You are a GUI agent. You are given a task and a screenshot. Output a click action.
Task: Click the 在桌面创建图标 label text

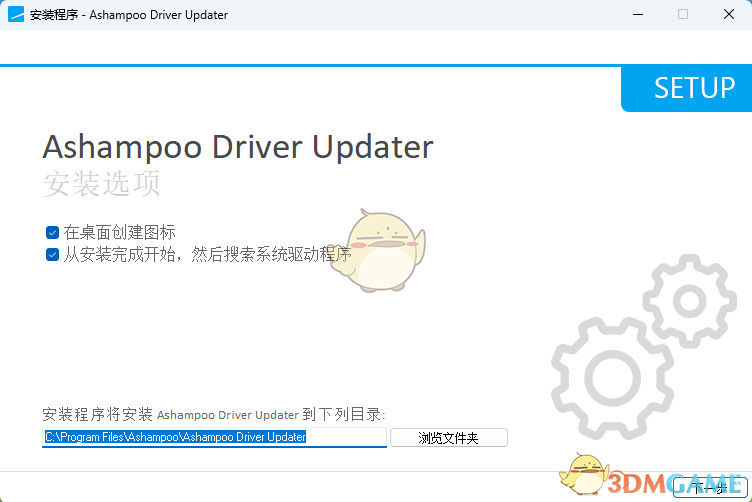(119, 233)
